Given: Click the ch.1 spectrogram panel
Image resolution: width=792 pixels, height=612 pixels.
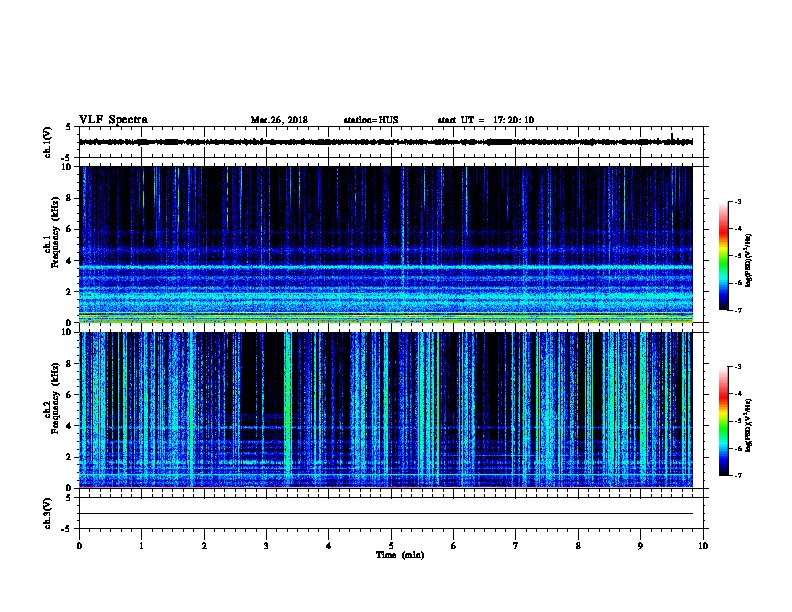Looking at the screenshot, I should pos(386,244).
